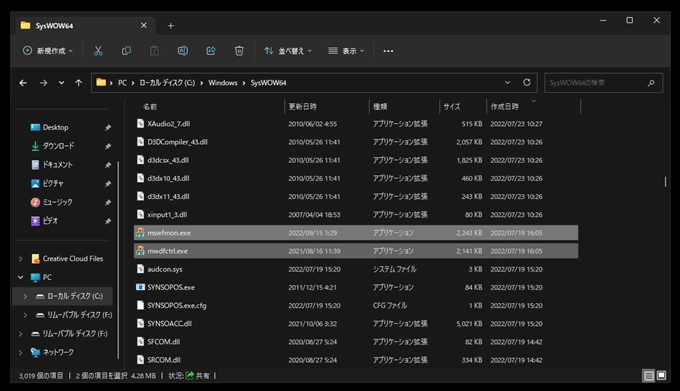Click the Delete trash icon

pos(239,51)
